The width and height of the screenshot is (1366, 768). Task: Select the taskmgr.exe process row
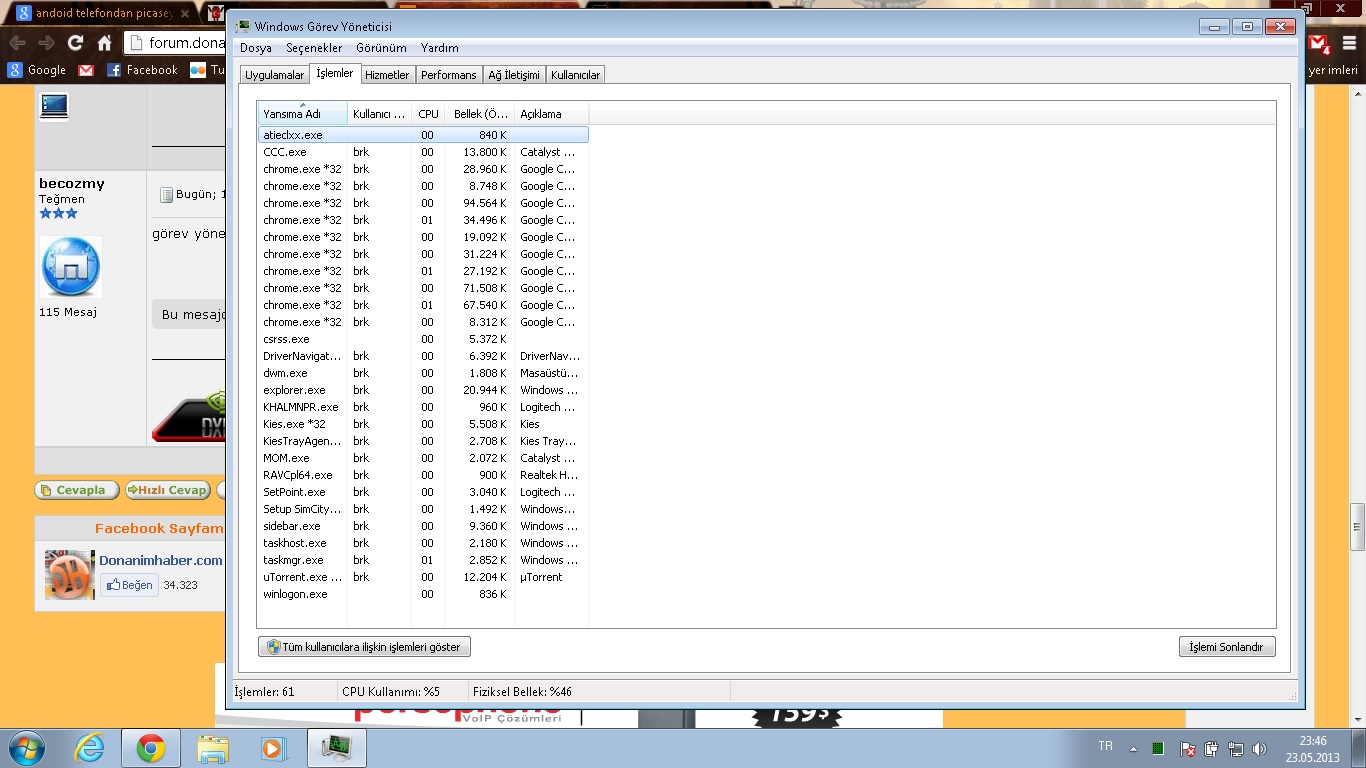pos(423,560)
